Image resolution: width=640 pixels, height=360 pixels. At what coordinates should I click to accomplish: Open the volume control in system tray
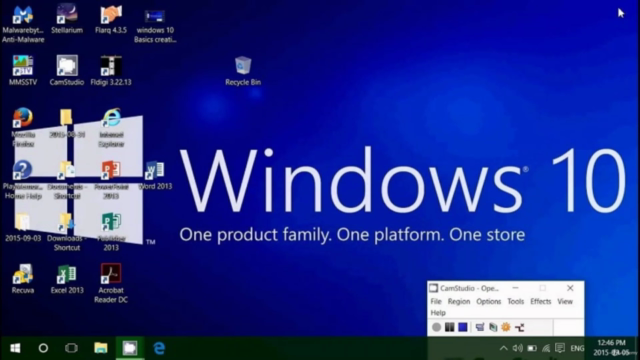[518, 348]
